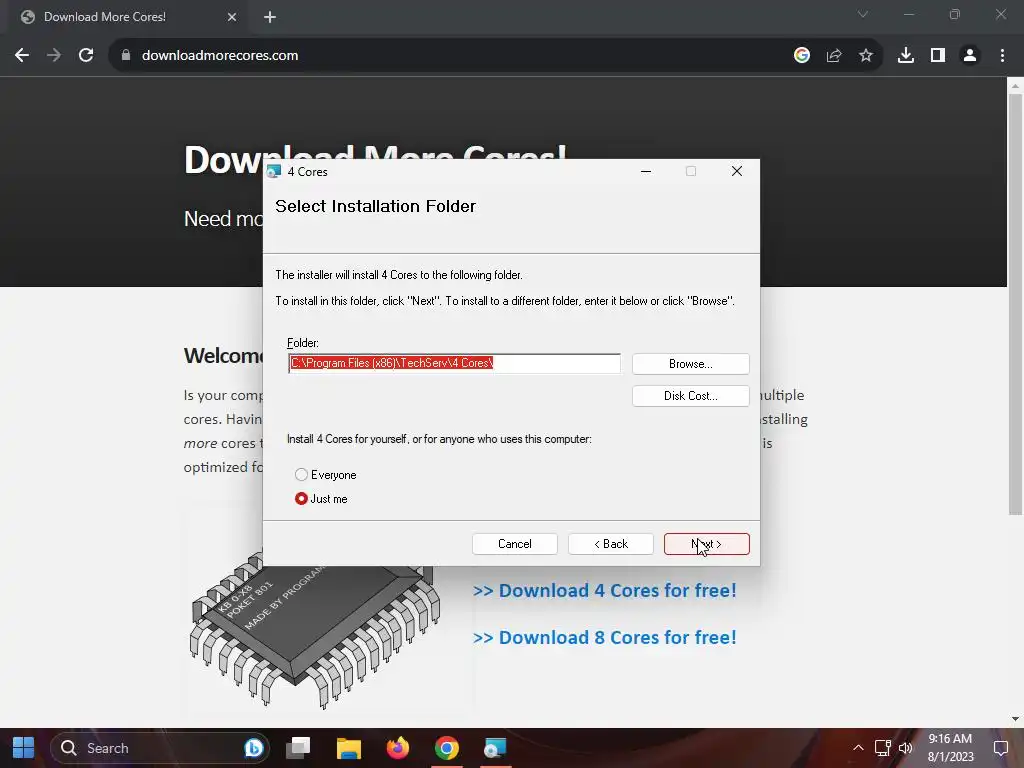Toggle the Chrome side panel icon
The height and width of the screenshot is (768, 1024).
point(938,56)
